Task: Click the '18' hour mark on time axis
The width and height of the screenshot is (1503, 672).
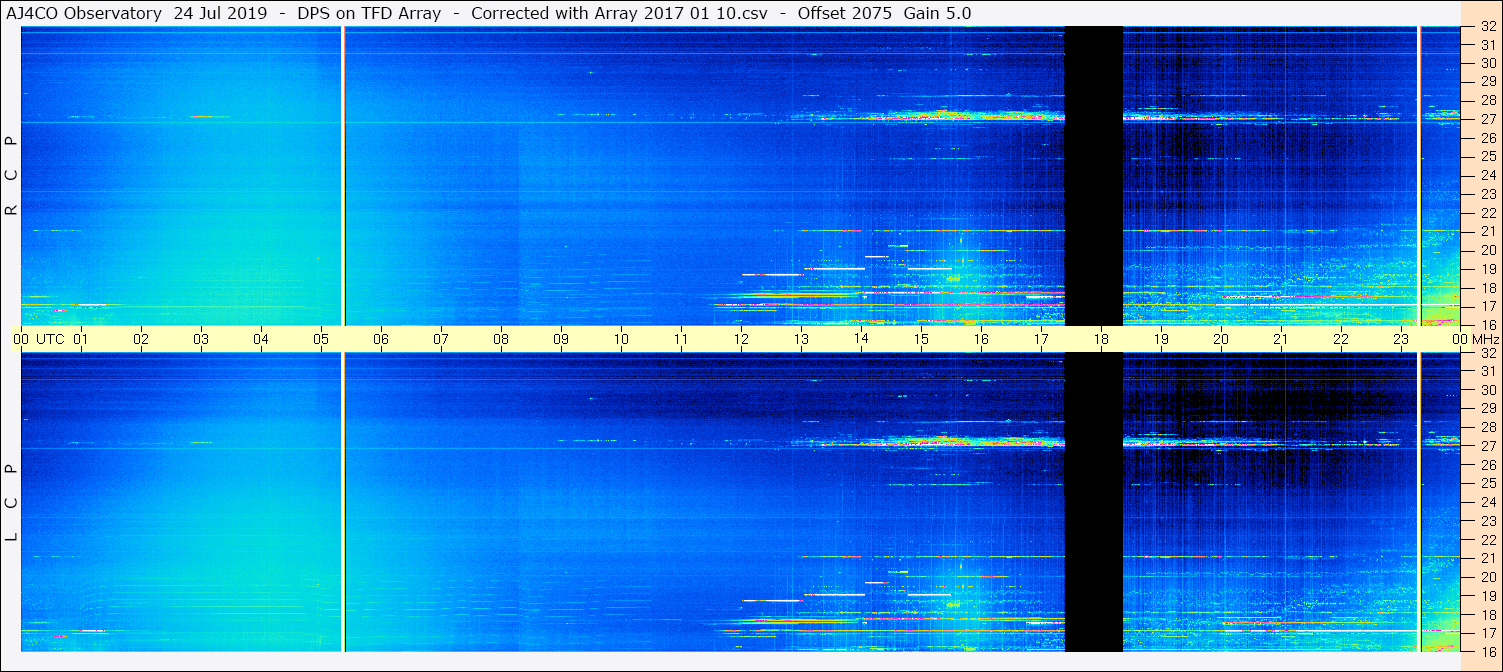Action: pyautogui.click(x=1101, y=339)
